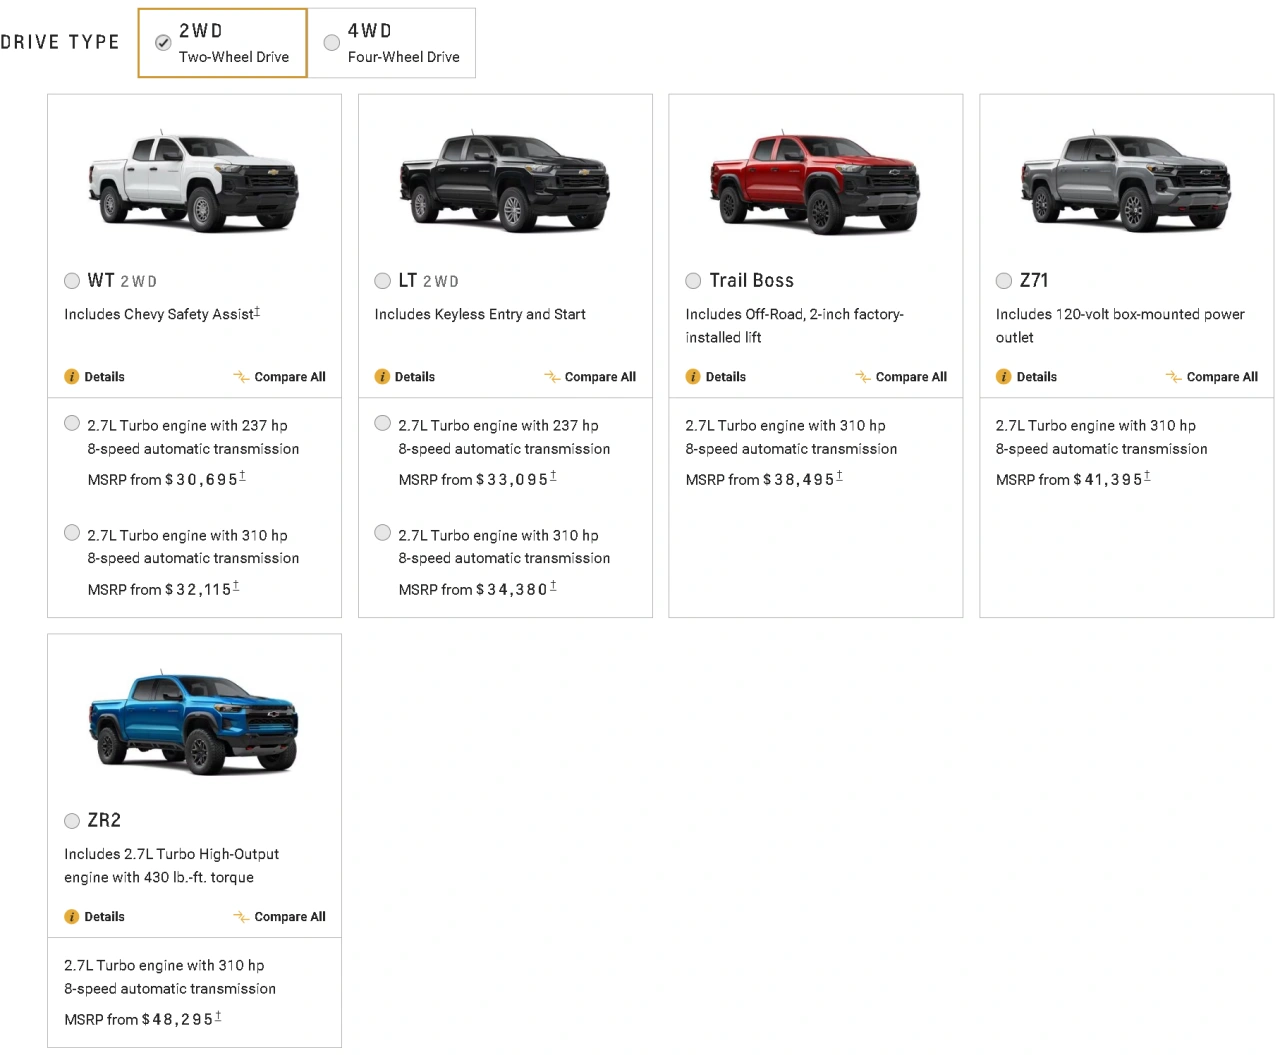Open the ZR2 info Details icon
The image size is (1280, 1055).
pyautogui.click(x=72, y=917)
